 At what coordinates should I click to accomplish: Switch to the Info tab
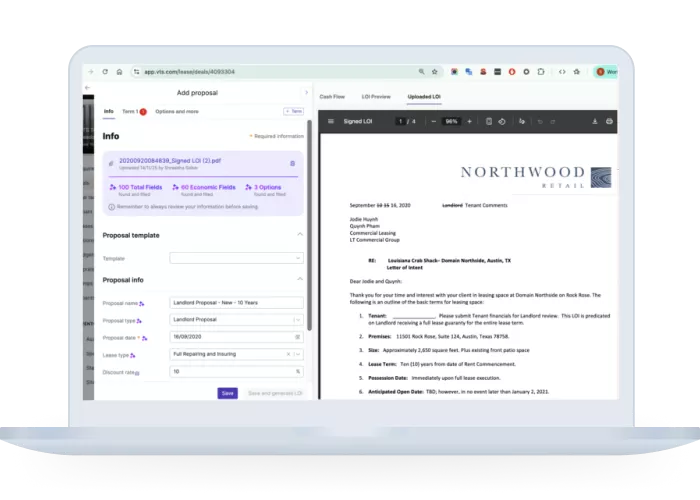[109, 111]
